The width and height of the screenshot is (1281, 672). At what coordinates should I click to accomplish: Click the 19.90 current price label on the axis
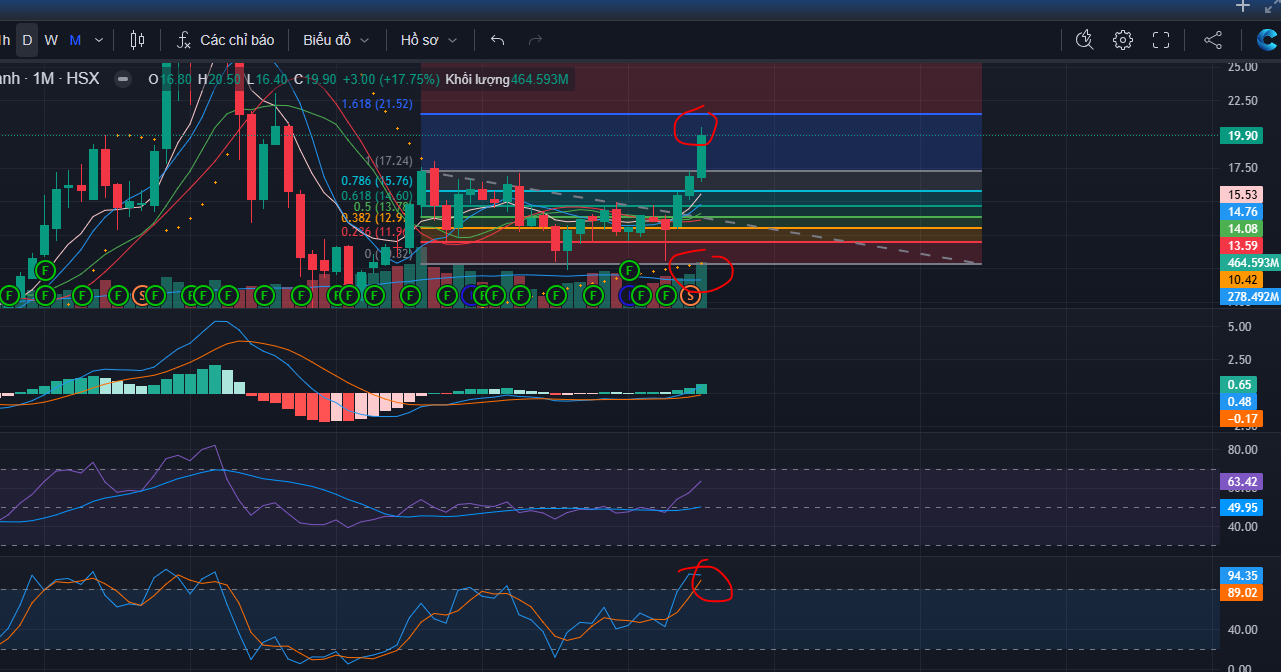coord(1240,137)
